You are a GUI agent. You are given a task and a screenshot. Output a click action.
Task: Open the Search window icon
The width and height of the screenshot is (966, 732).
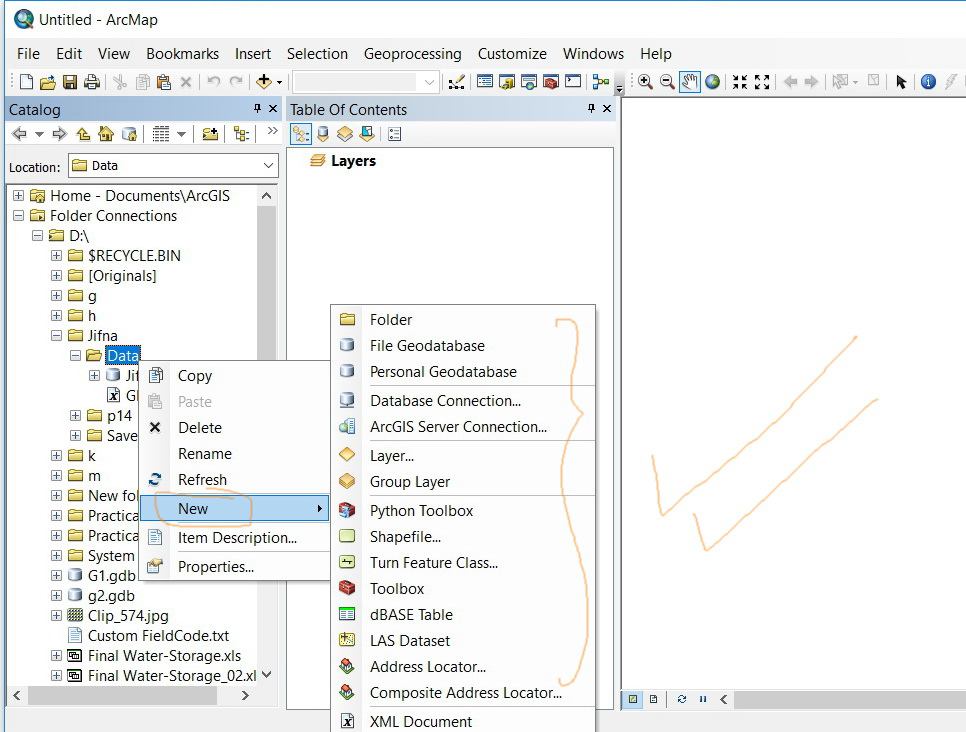pos(529,81)
